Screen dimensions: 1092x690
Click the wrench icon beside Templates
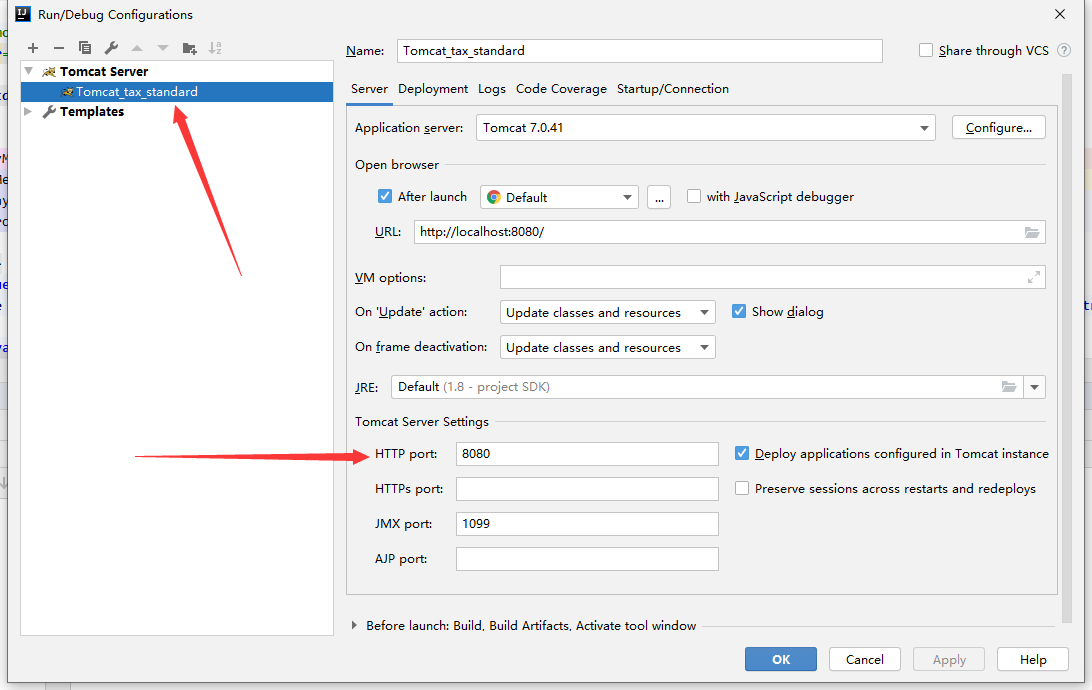pos(49,111)
